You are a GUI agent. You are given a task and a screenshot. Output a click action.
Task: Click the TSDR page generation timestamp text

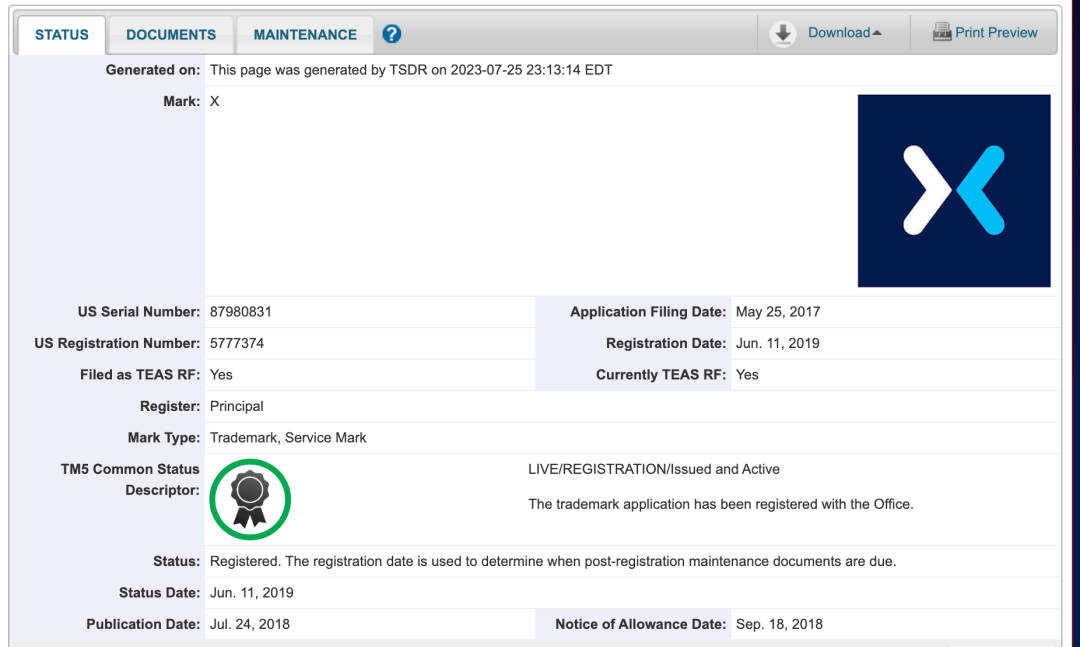(411, 70)
